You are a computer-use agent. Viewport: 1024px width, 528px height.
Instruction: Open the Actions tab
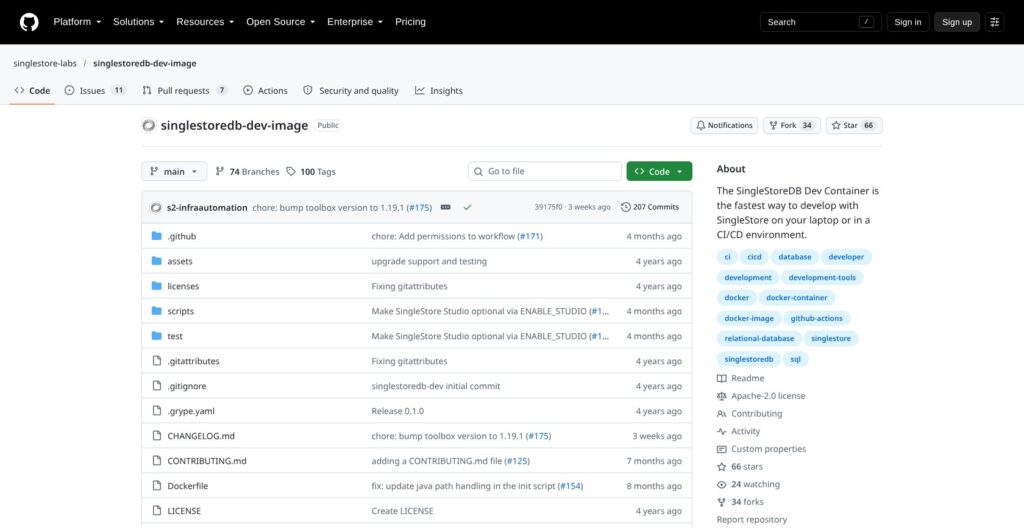265,91
